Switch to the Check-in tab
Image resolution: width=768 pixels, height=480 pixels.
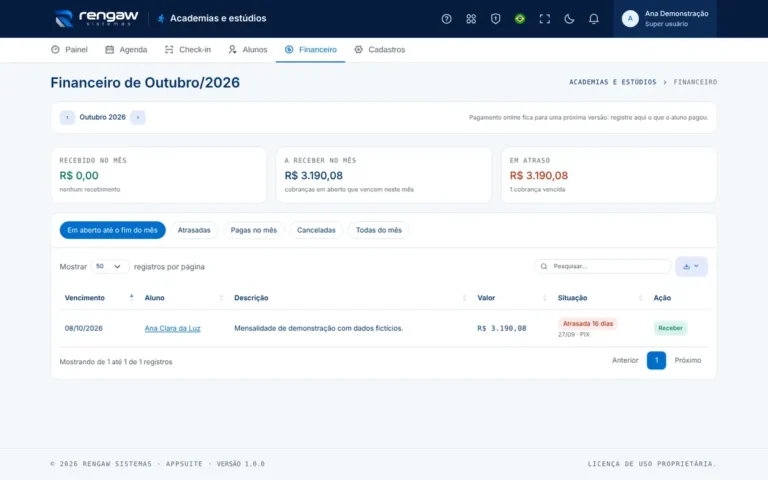pos(188,49)
